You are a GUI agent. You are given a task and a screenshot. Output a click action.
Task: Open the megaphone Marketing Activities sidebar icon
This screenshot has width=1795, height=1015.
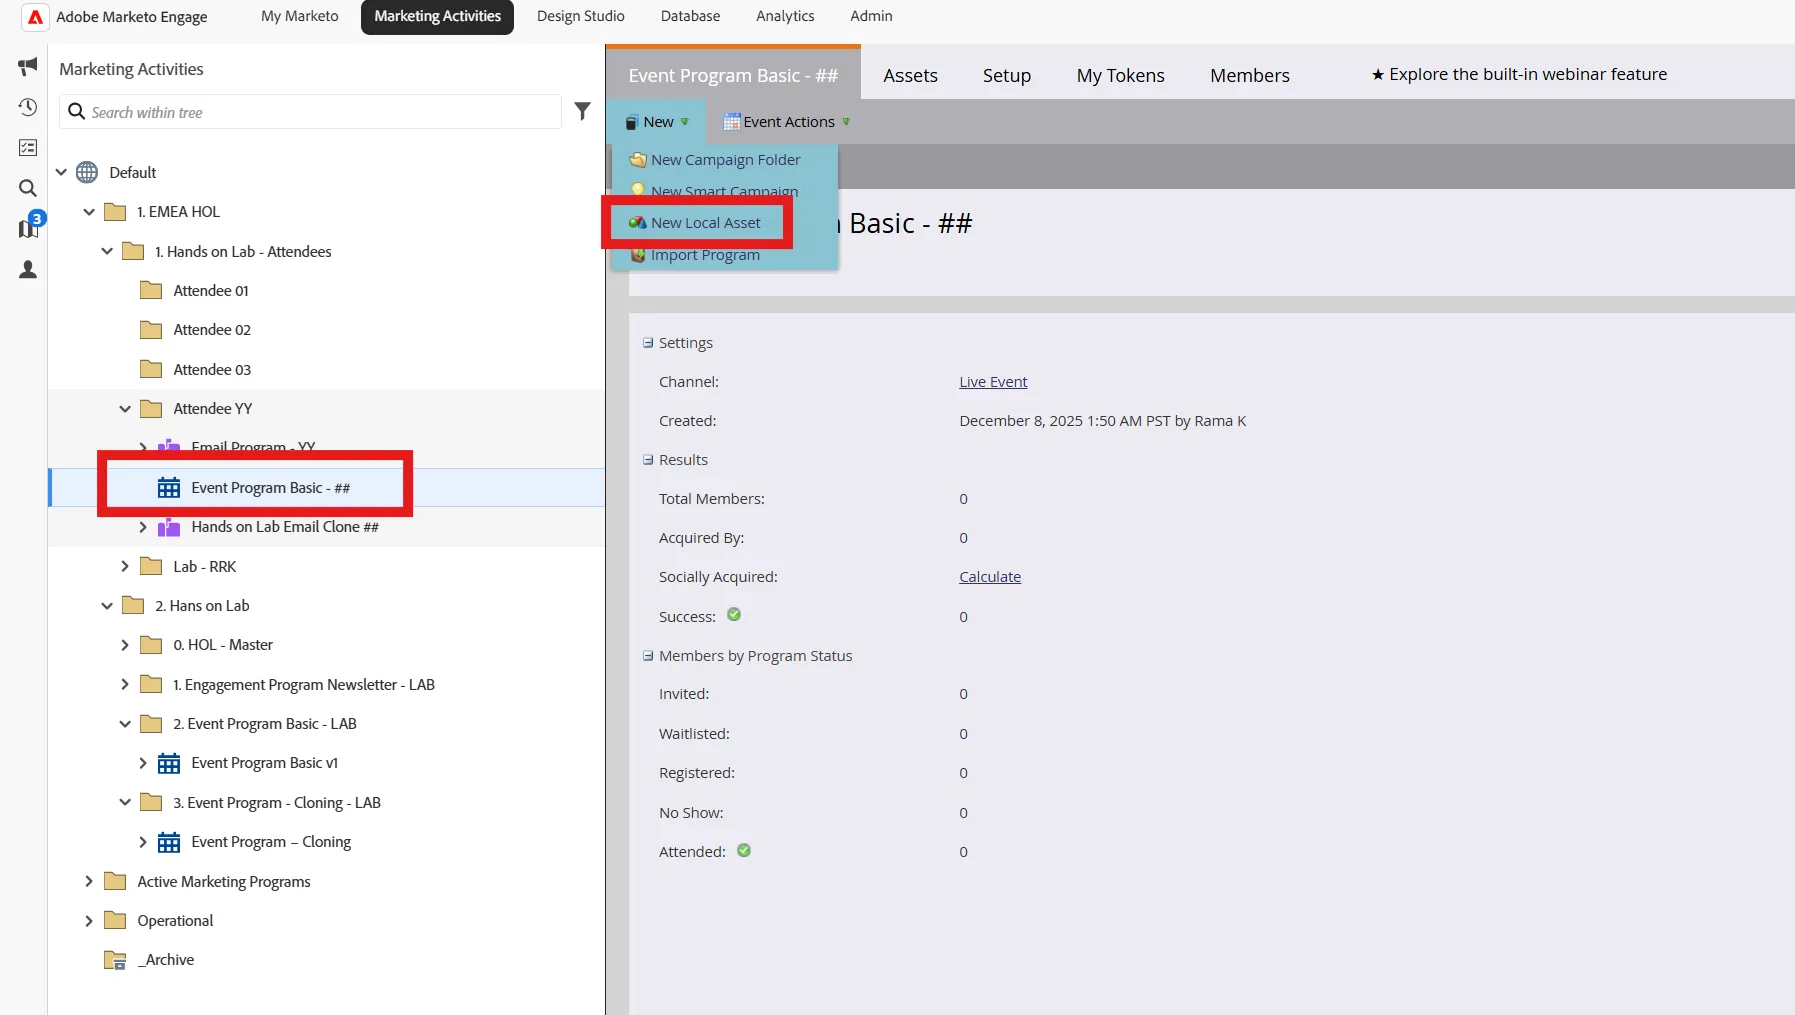click(x=28, y=67)
